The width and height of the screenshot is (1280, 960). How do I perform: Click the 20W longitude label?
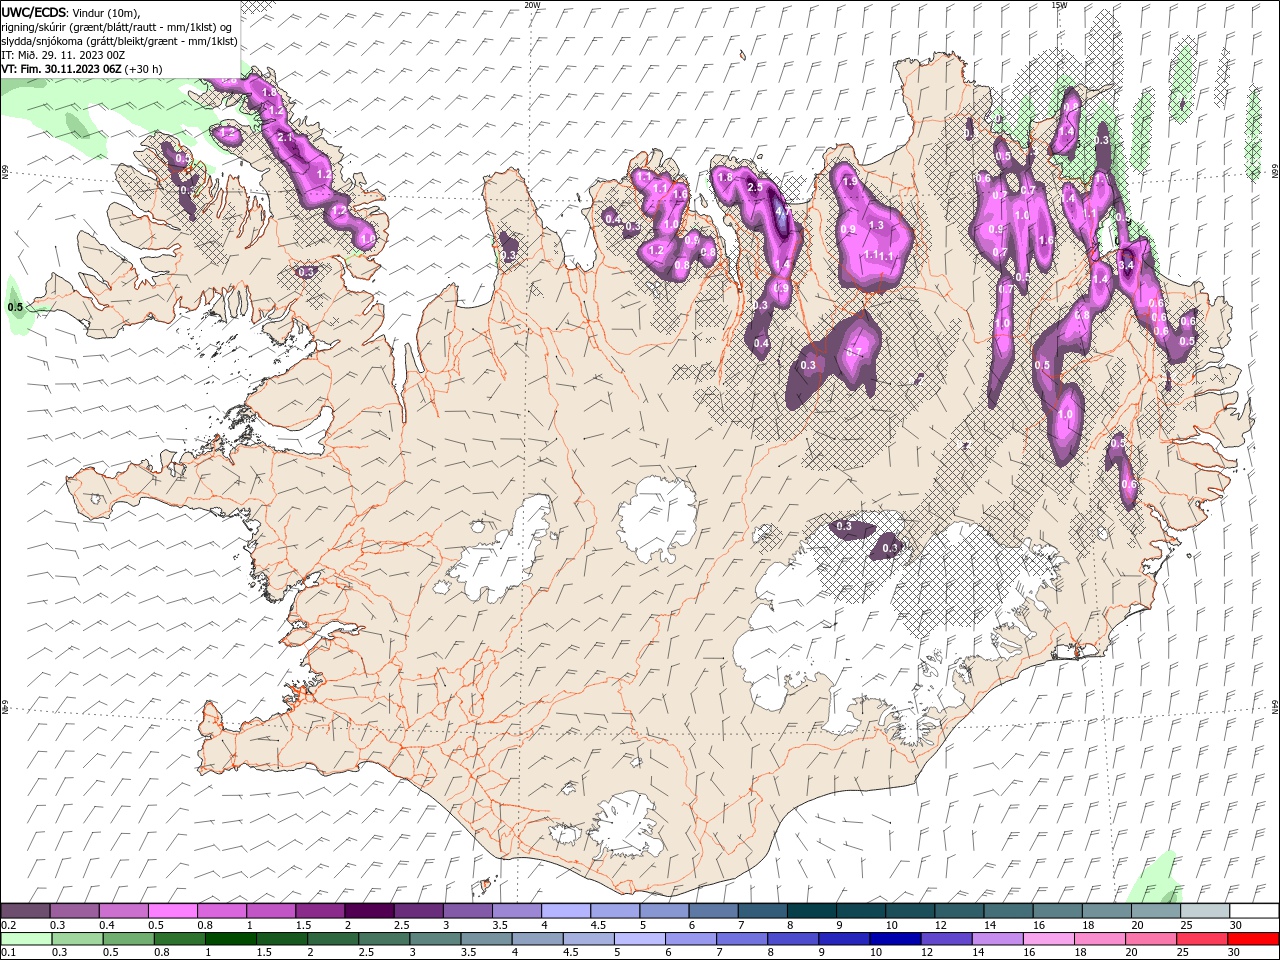pyautogui.click(x=532, y=5)
